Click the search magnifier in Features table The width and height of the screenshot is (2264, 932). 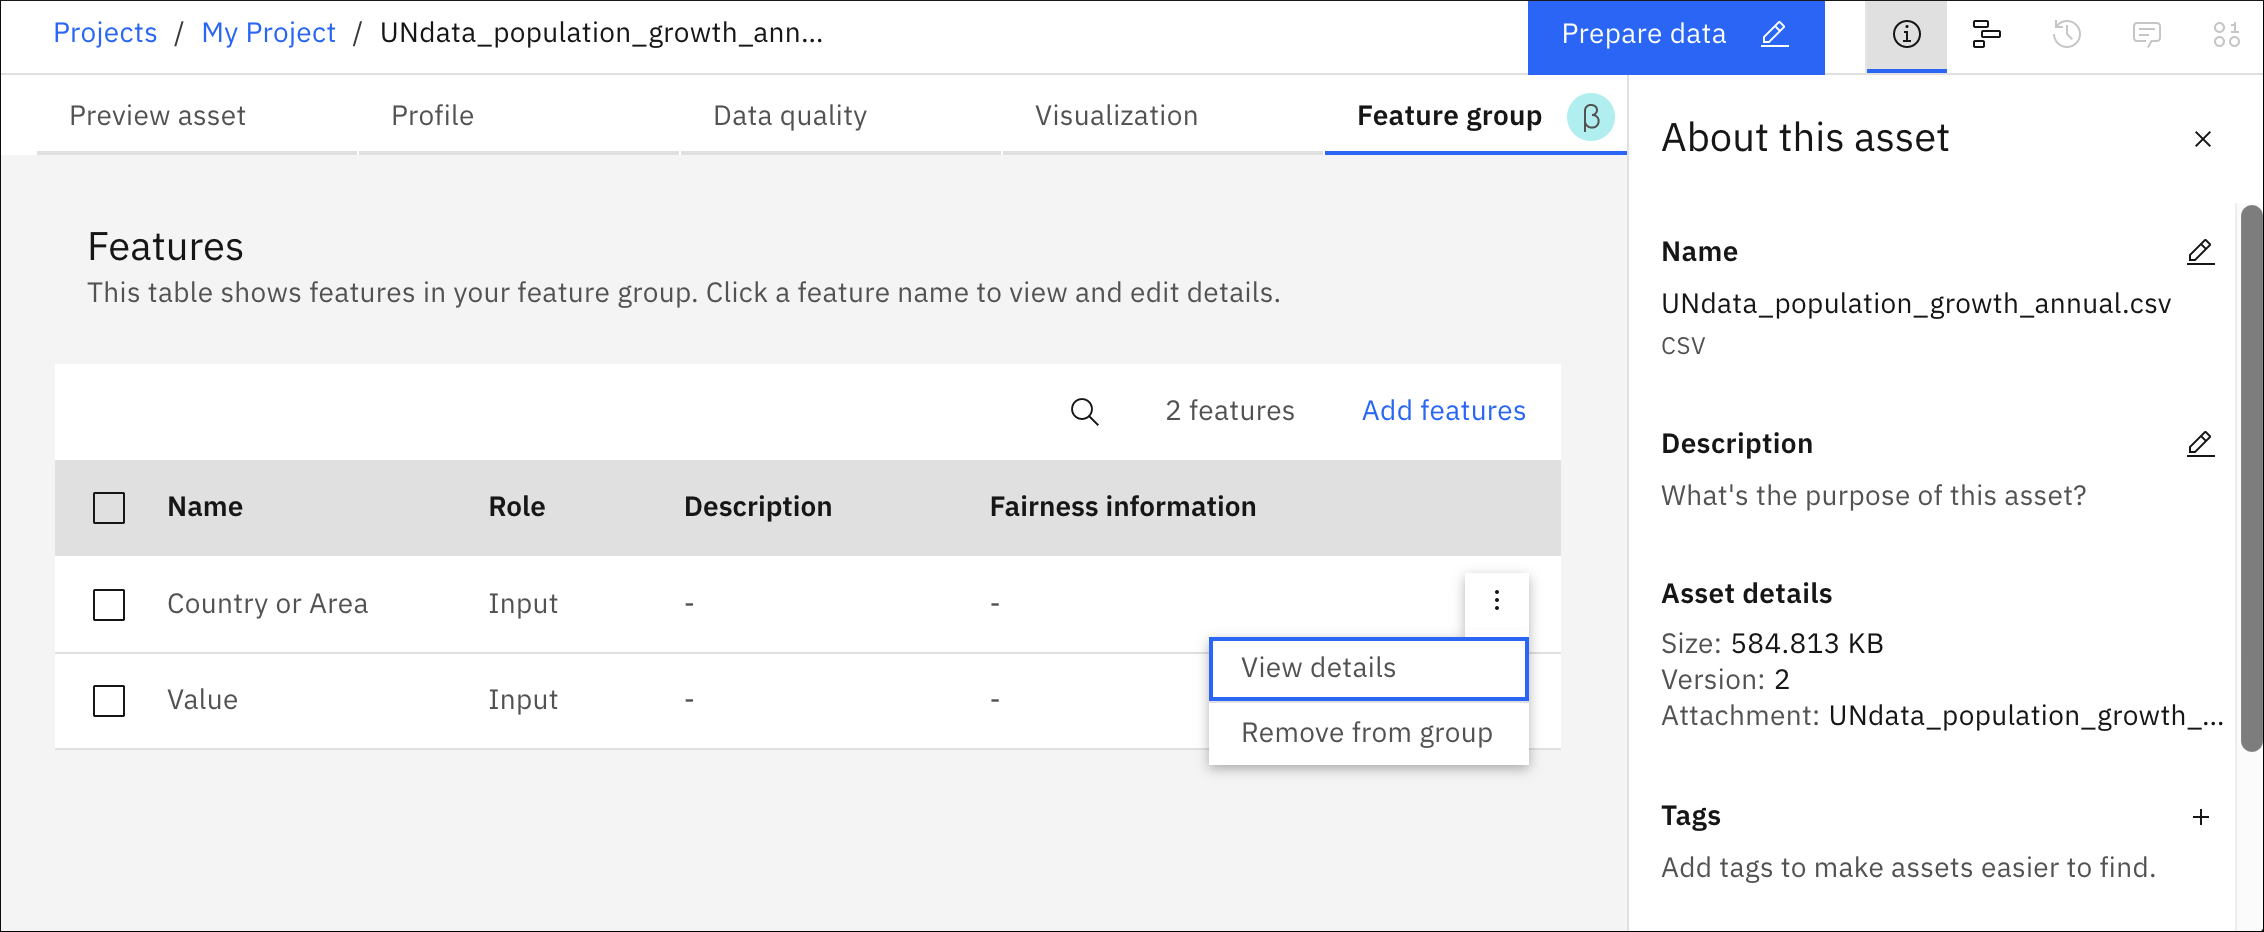(1084, 411)
